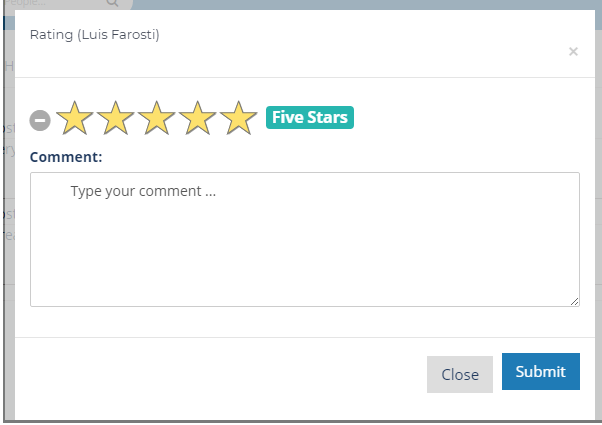
Task: Rate four stars
Action: 197,118
